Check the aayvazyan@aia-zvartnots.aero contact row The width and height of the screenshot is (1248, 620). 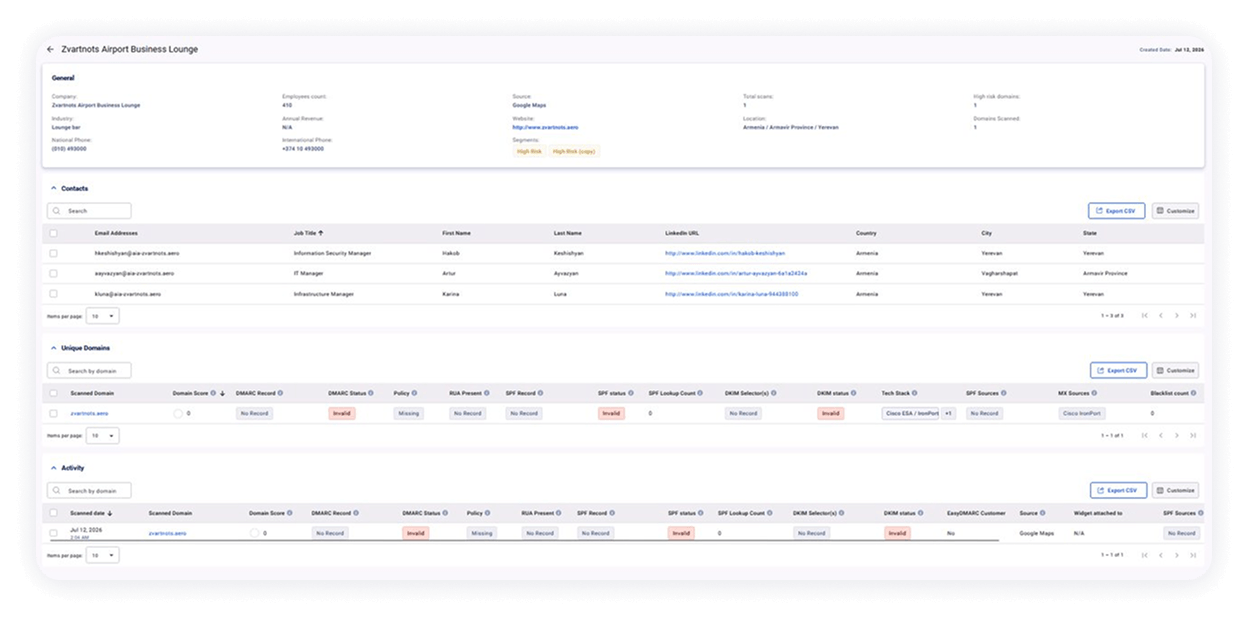pyautogui.click(x=54, y=273)
